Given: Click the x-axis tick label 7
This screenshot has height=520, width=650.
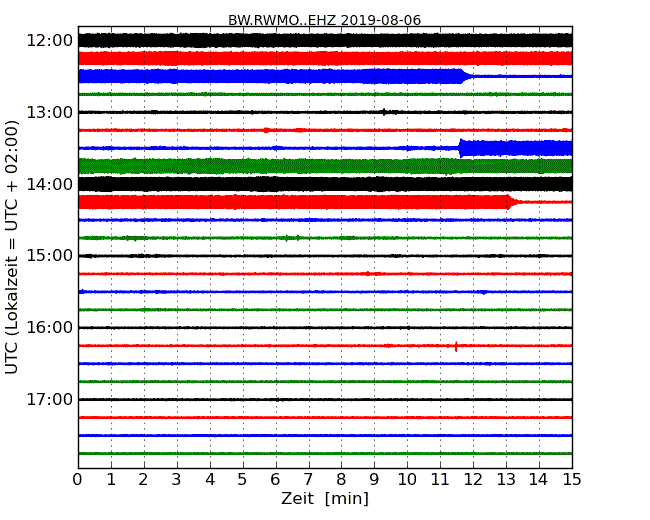Looking at the screenshot, I should 308,480.
